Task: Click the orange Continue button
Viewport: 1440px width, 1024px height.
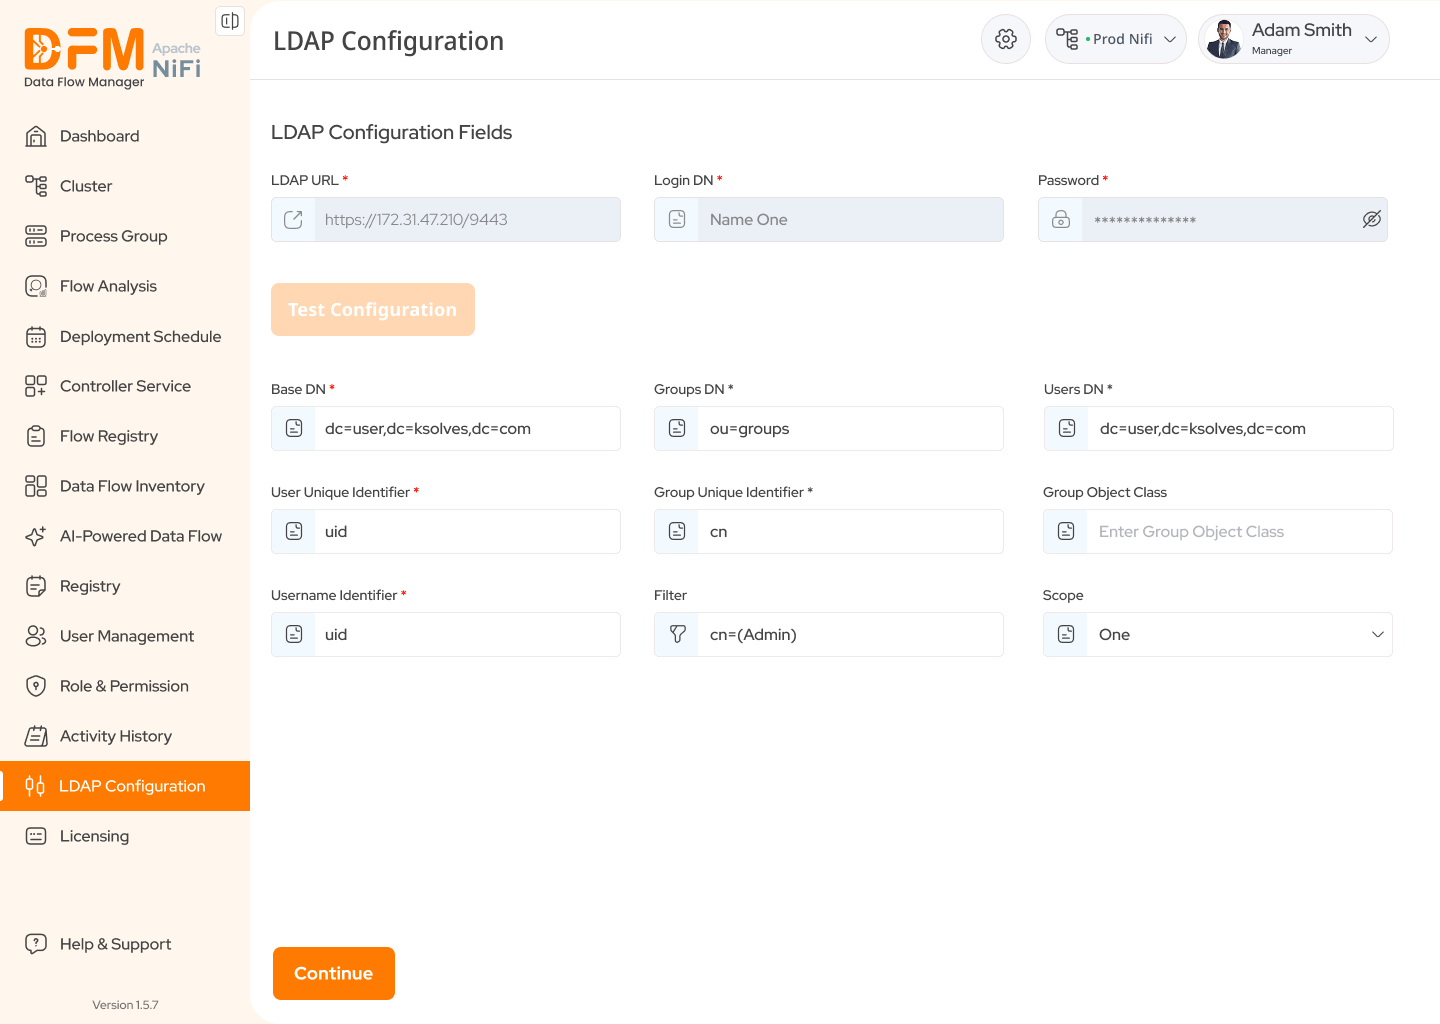Action: (x=334, y=973)
